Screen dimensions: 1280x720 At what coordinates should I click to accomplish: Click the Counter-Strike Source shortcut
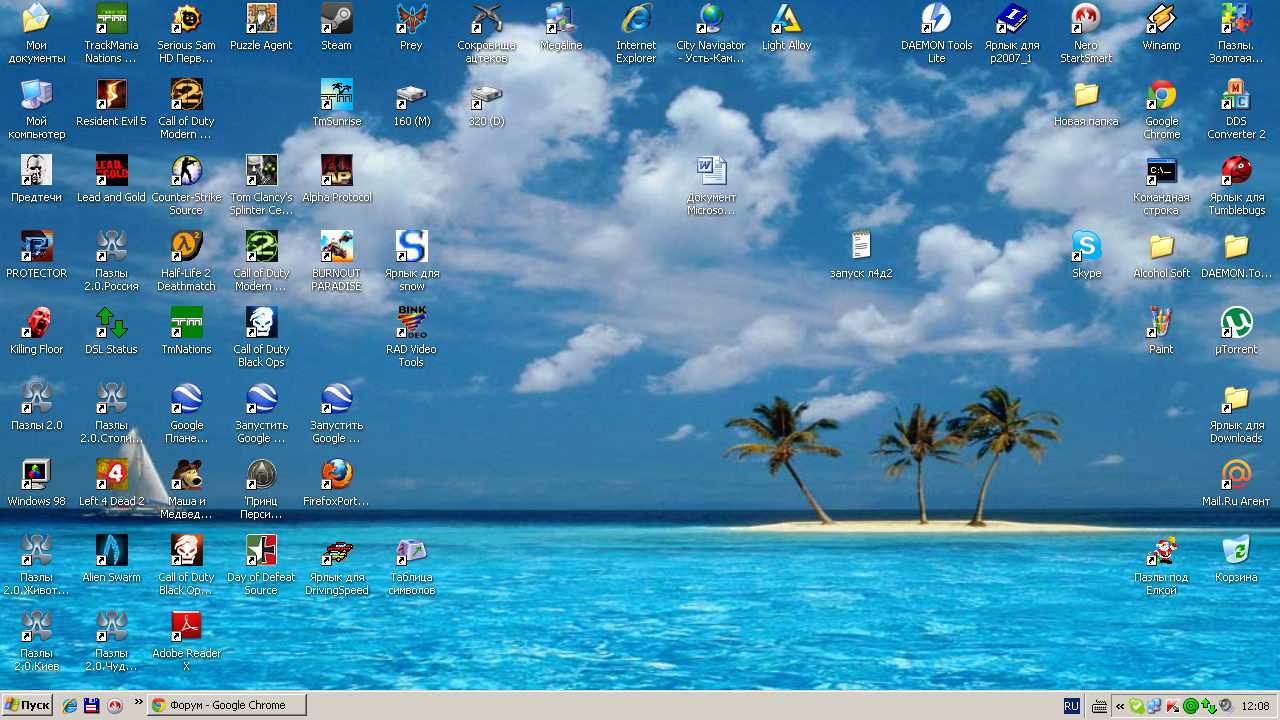click(186, 185)
